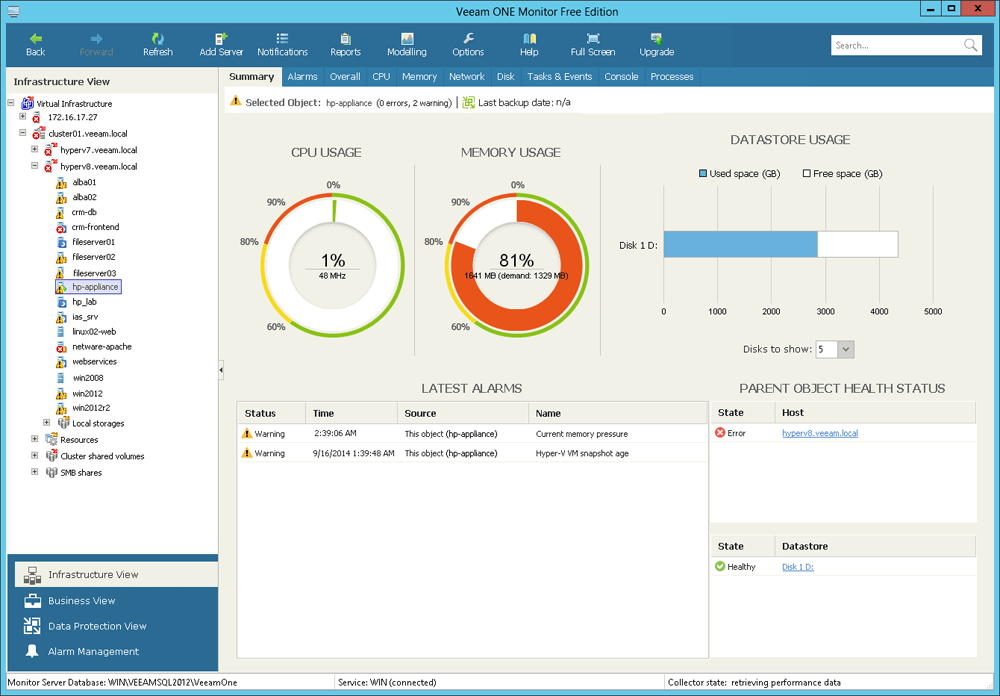
Task: Open Notifications settings from toolbar
Action: click(283, 44)
